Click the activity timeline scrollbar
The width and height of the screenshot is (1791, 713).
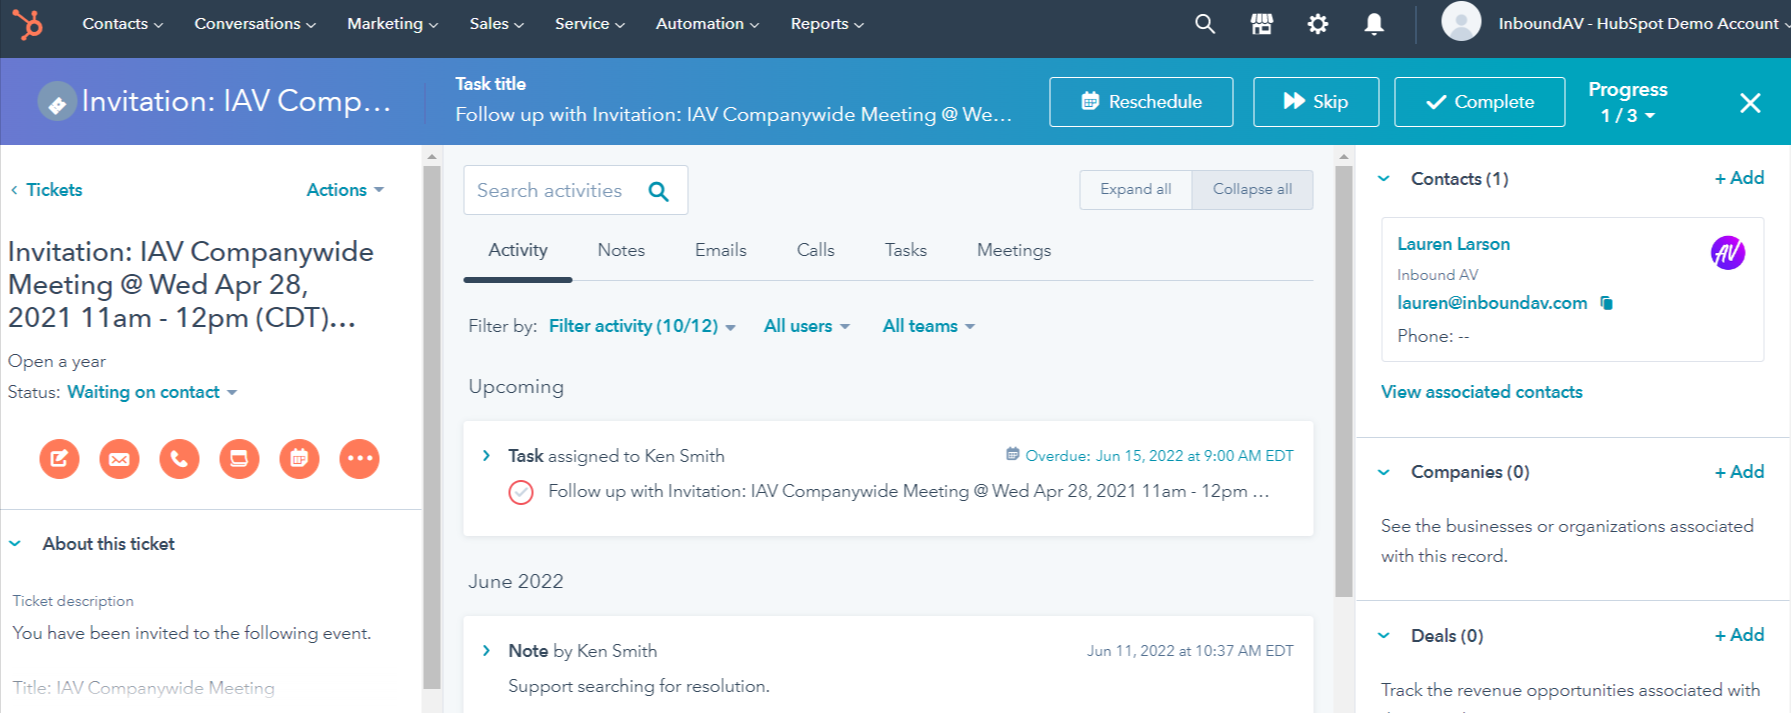coord(1344,381)
